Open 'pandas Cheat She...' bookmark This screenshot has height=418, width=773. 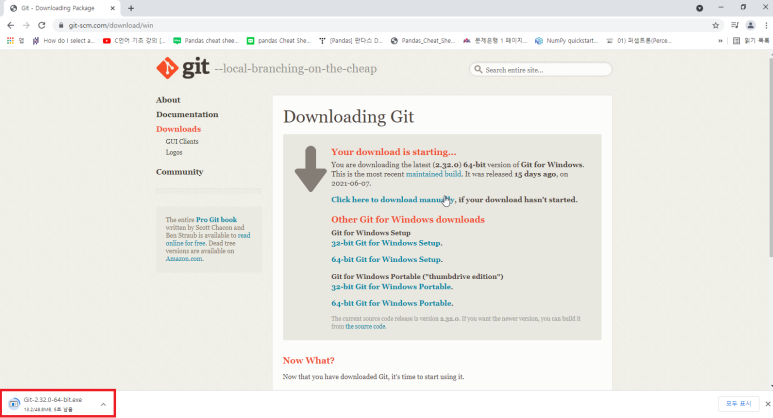(x=279, y=40)
